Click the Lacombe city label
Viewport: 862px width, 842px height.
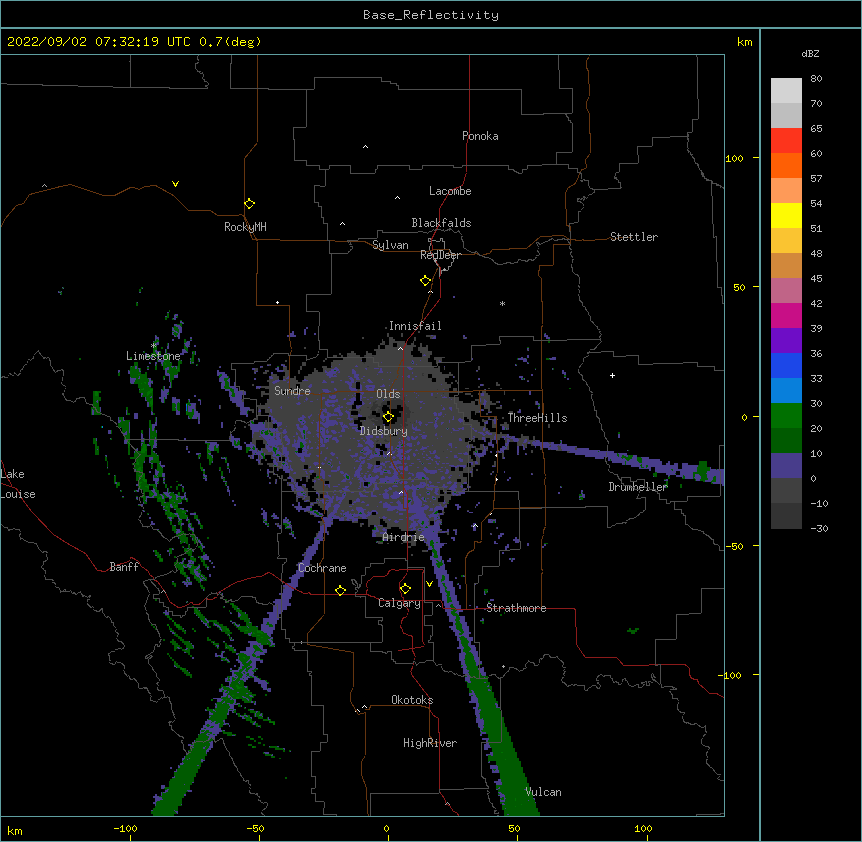(x=450, y=191)
